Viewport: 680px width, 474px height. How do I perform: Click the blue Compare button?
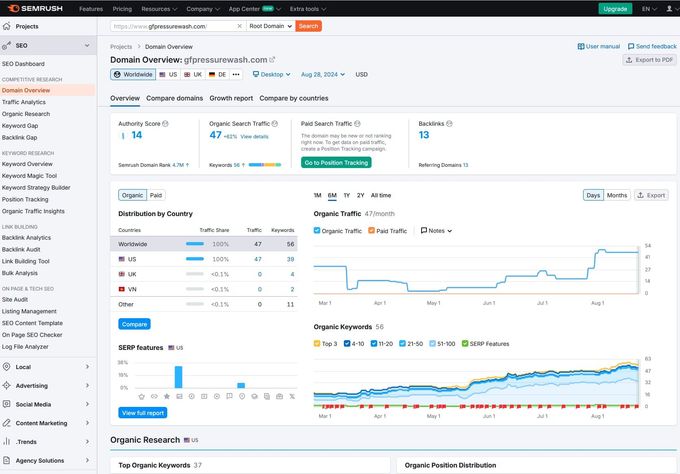[134, 324]
